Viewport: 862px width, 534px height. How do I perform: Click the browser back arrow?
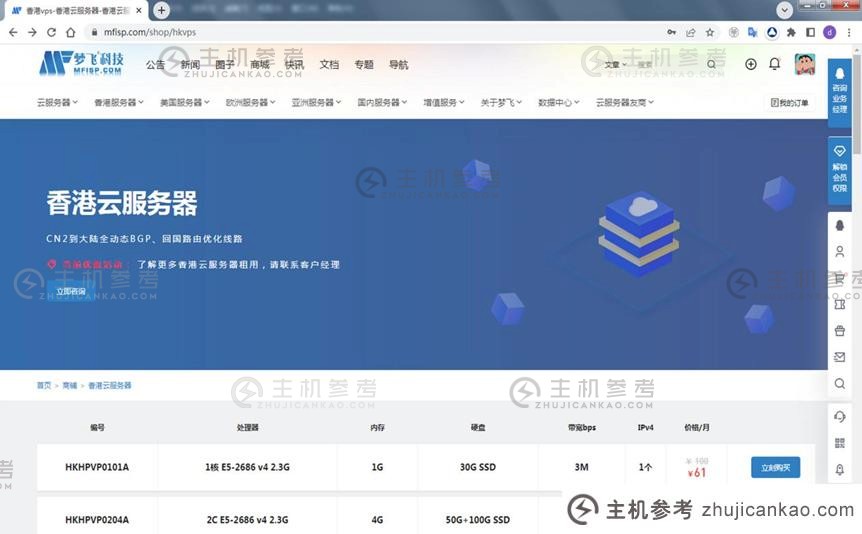(x=13, y=32)
